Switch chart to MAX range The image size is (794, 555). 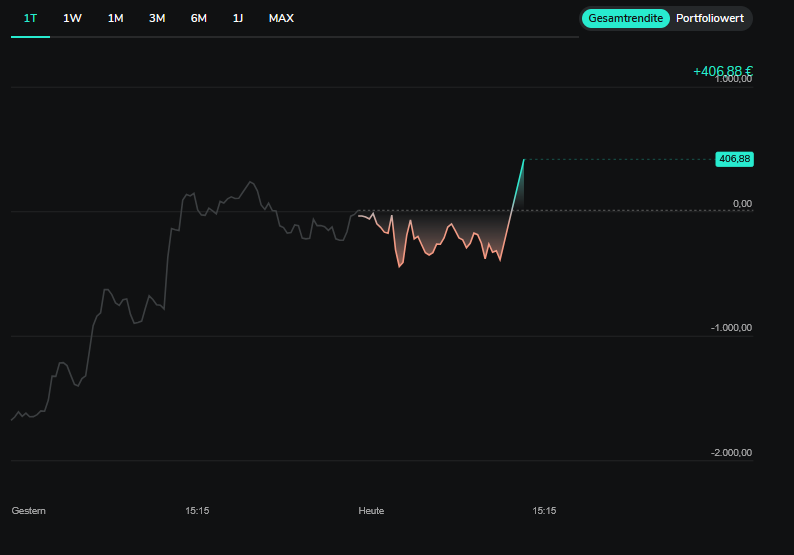pyautogui.click(x=281, y=18)
